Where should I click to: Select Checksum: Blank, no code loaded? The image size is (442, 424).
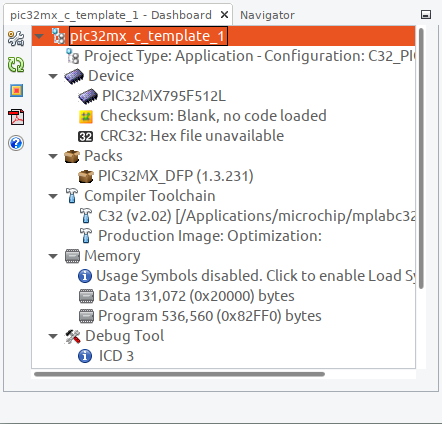point(213,116)
